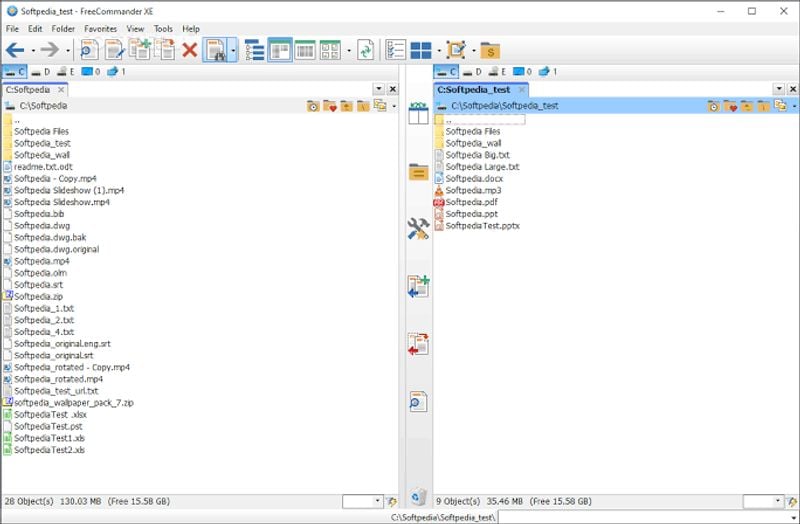Image resolution: width=800 pixels, height=524 pixels.
Task: Open the Edit menu
Action: (x=35, y=29)
